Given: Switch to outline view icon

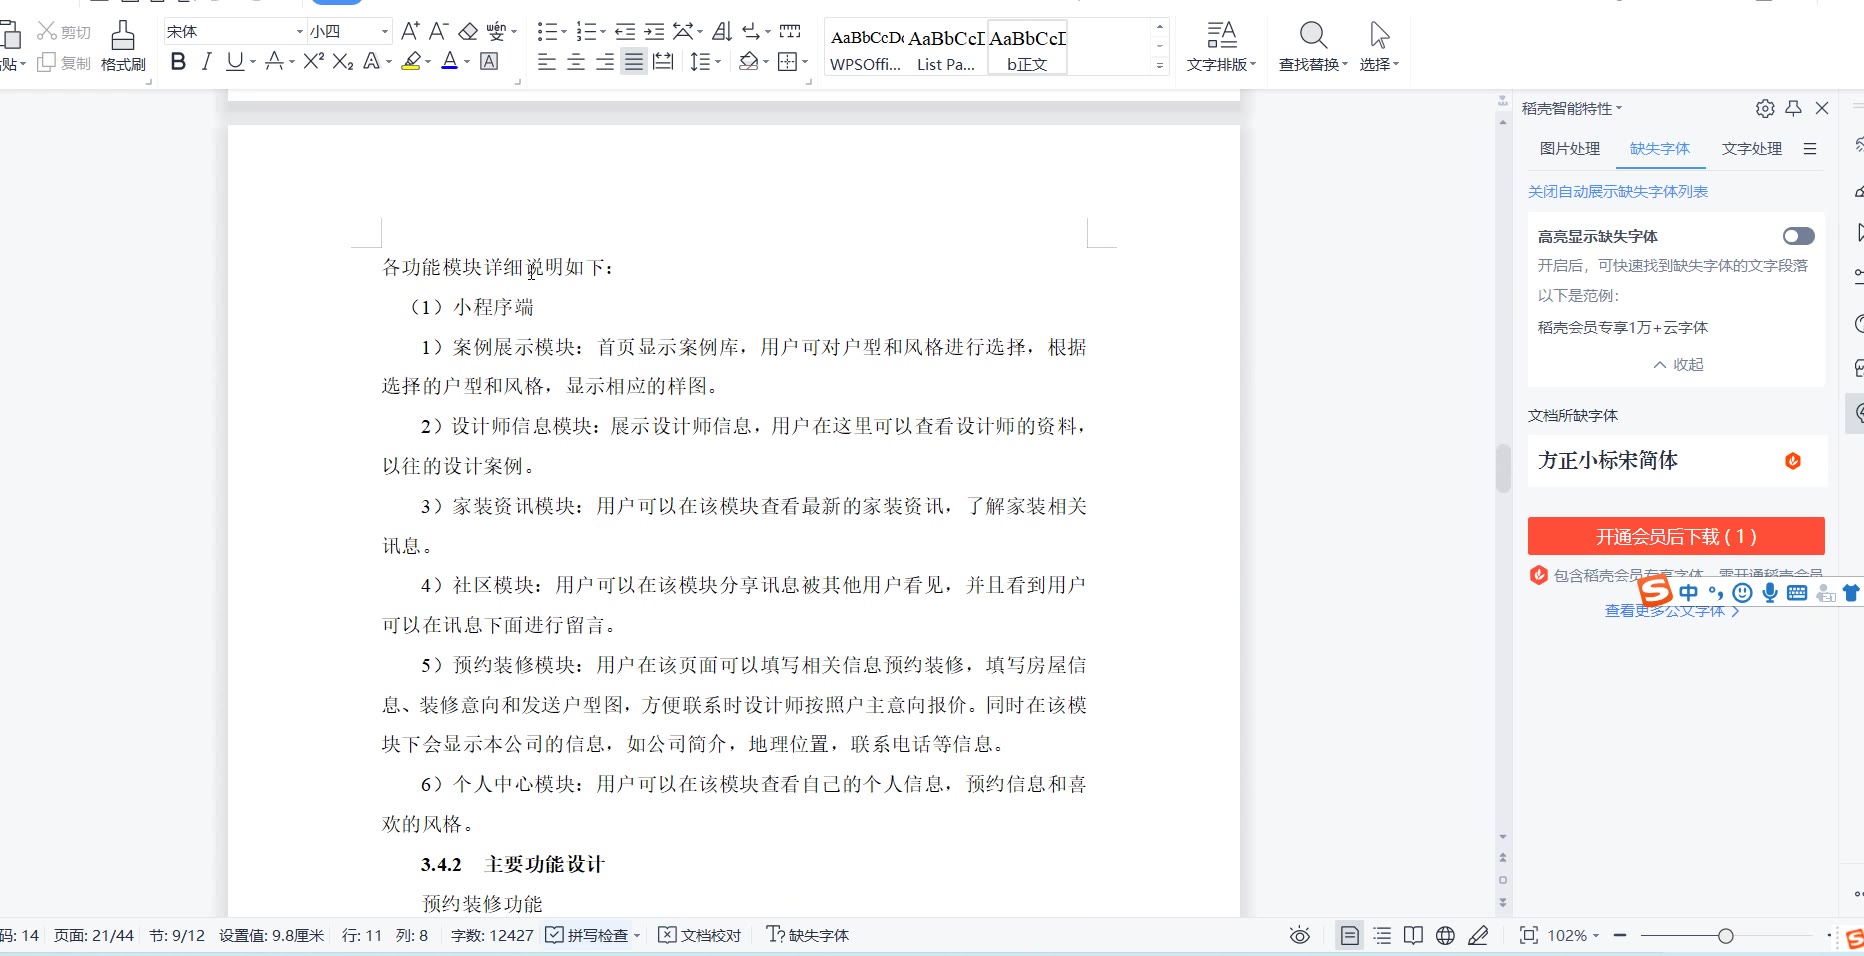Looking at the screenshot, I should tap(1382, 936).
